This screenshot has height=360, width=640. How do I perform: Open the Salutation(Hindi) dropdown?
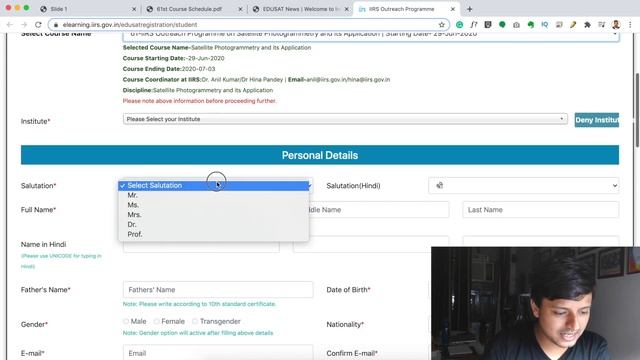[524, 186]
